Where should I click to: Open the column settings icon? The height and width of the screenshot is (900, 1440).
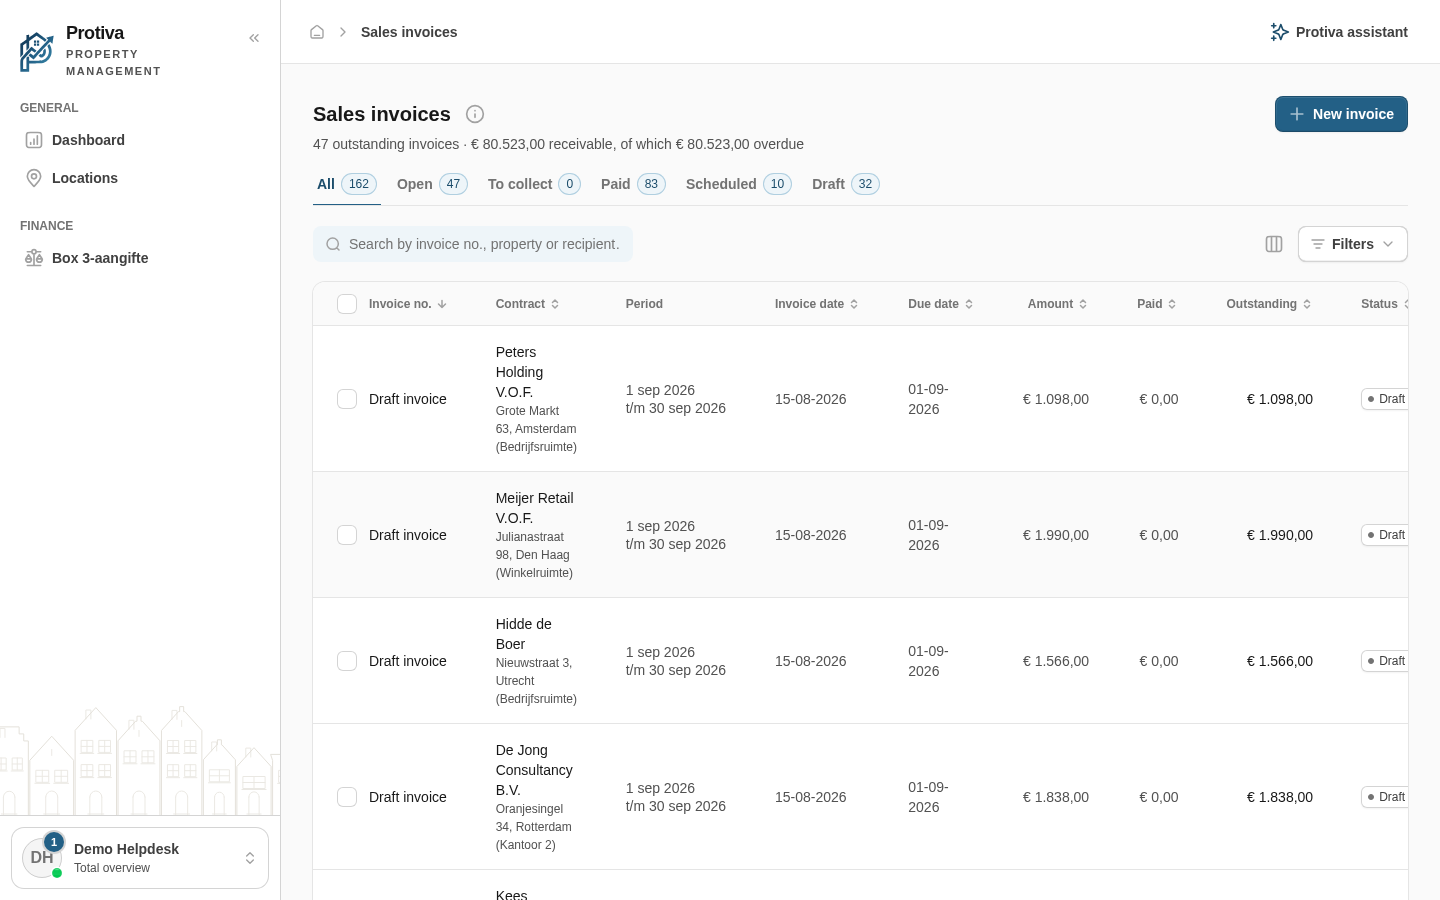(1274, 244)
